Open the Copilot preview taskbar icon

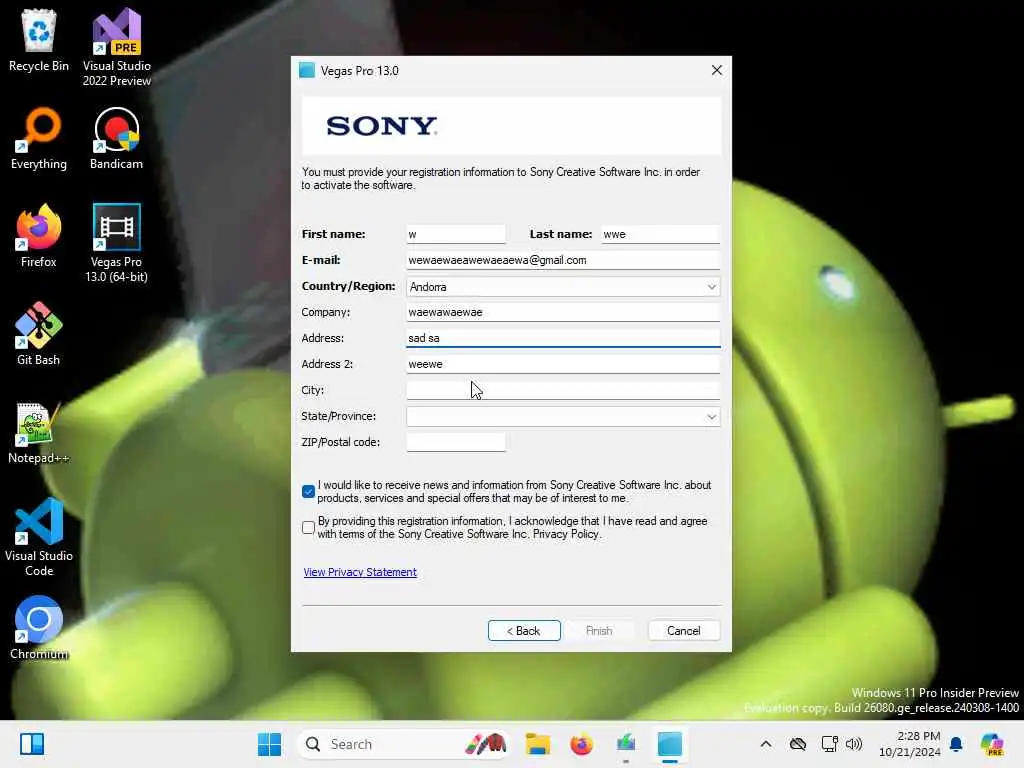992,744
